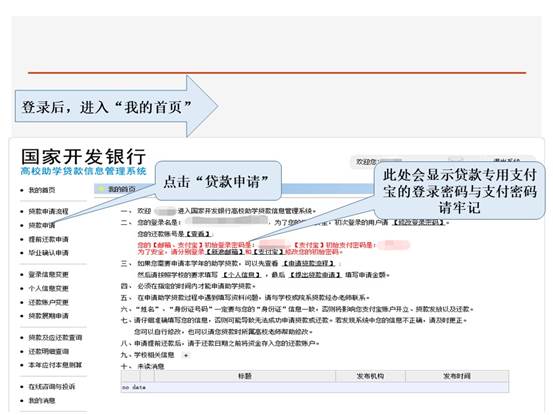This screenshot has height=415, width=553.
Task: Open 还款明细查询 in the sidebar
Action: point(48,352)
